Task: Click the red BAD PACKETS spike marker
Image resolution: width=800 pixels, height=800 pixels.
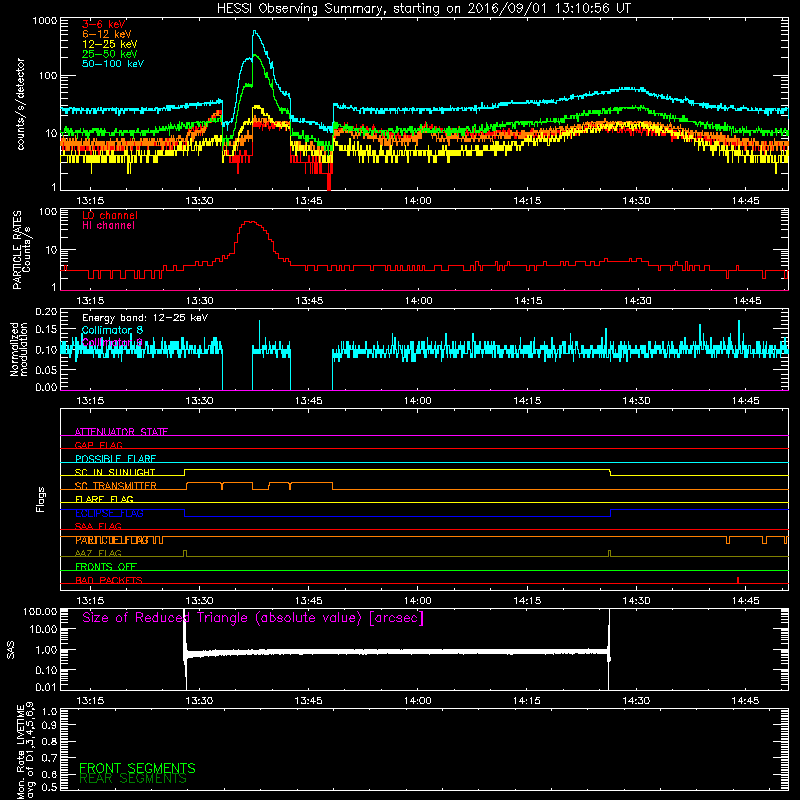Action: (x=738, y=580)
